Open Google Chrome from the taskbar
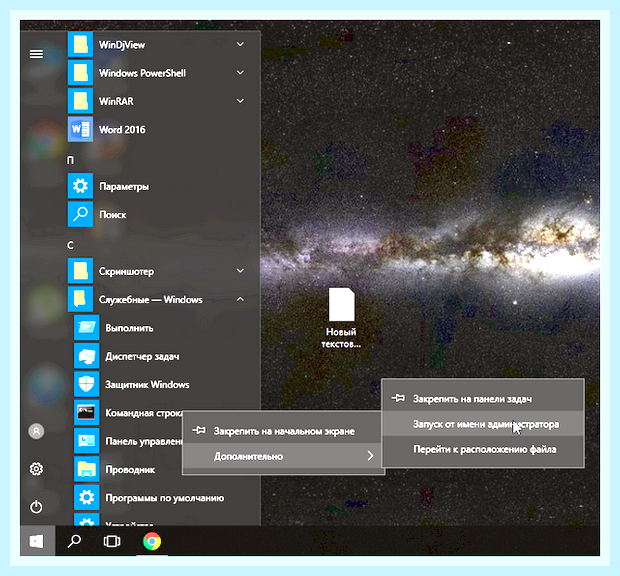This screenshot has height=576, width=620. [x=152, y=541]
